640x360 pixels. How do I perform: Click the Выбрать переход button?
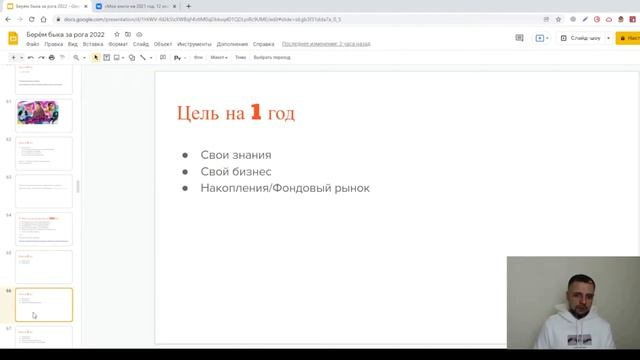coord(272,58)
